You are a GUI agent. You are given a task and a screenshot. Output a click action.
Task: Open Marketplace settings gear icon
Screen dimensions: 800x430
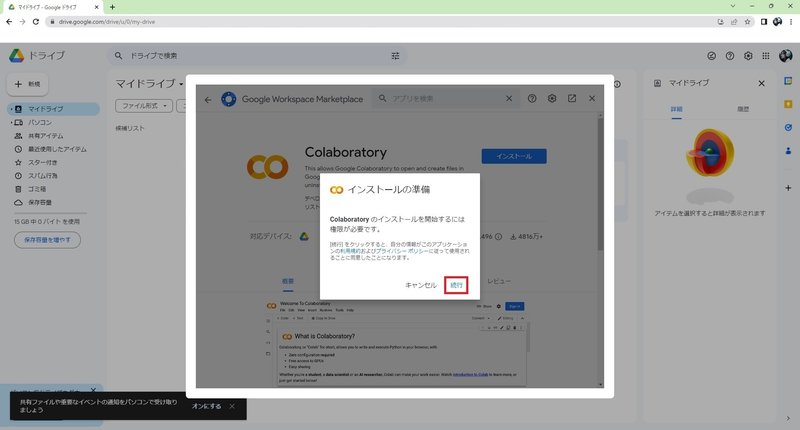point(552,98)
